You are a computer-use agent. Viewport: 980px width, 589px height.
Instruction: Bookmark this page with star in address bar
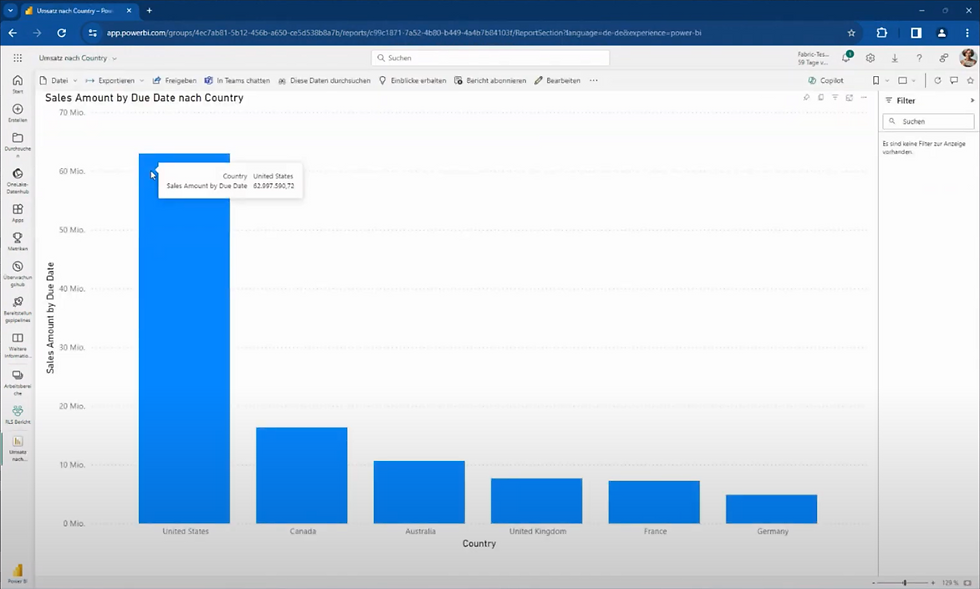coord(851,33)
